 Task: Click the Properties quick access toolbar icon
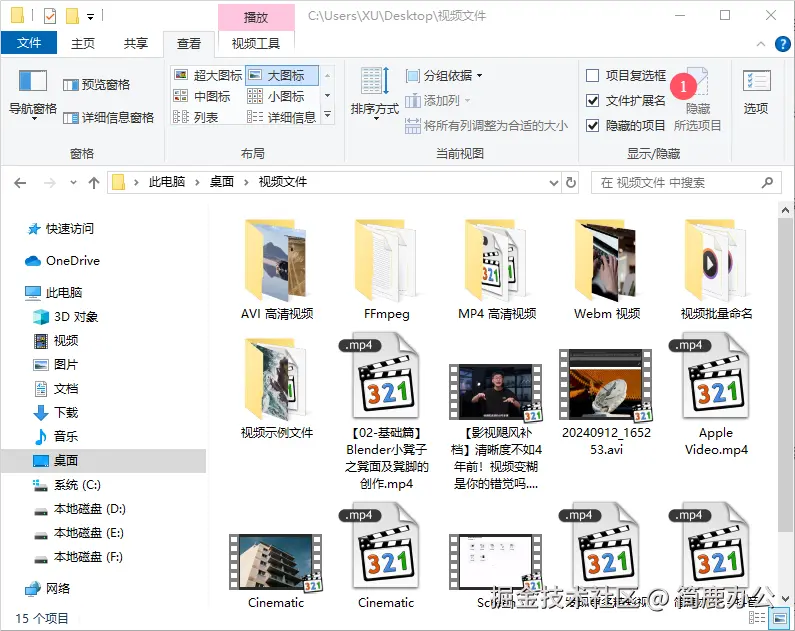point(50,16)
